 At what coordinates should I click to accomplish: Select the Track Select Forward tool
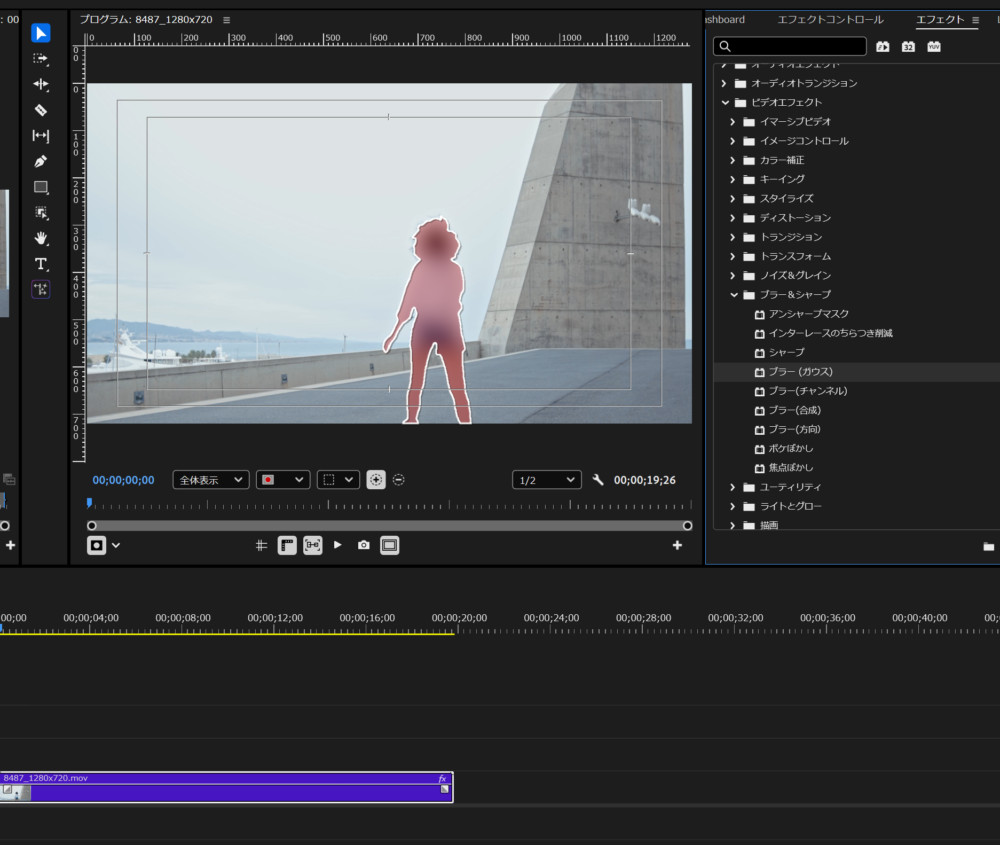pos(41,59)
